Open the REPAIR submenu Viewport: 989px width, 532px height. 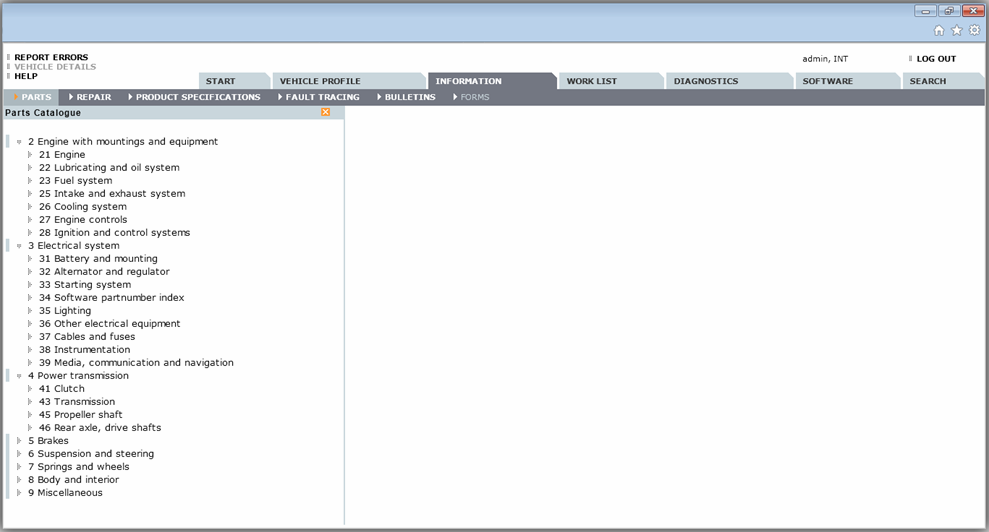click(x=90, y=97)
